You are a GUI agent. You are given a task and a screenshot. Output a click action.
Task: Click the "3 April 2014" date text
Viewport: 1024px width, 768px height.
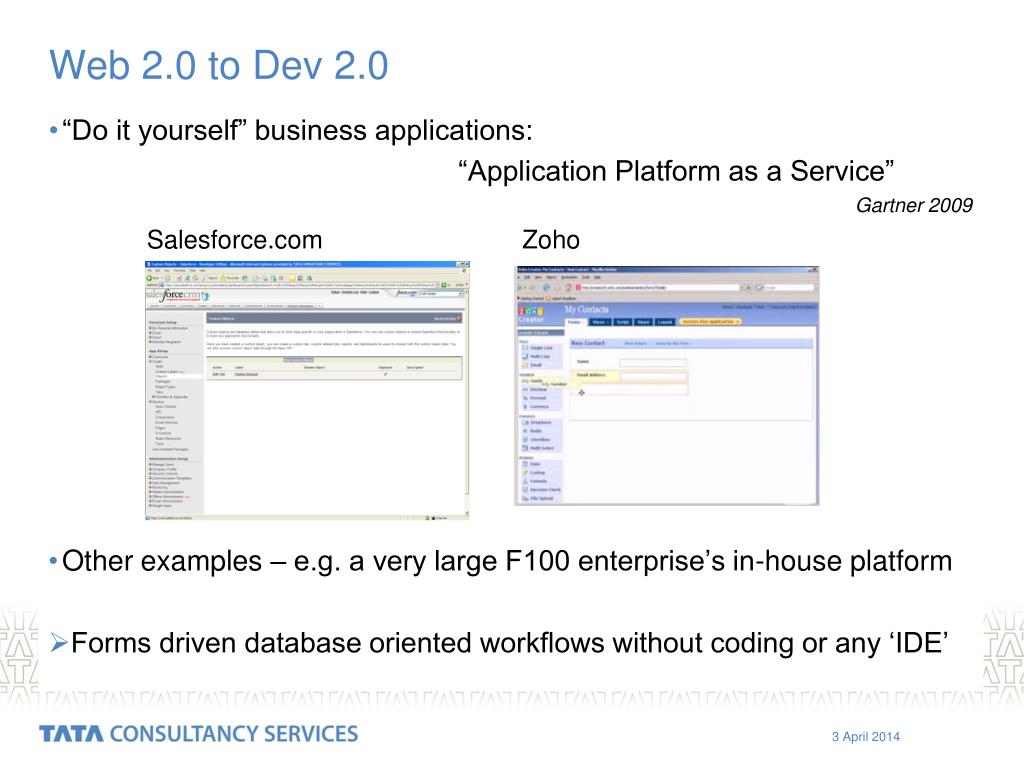(x=865, y=737)
